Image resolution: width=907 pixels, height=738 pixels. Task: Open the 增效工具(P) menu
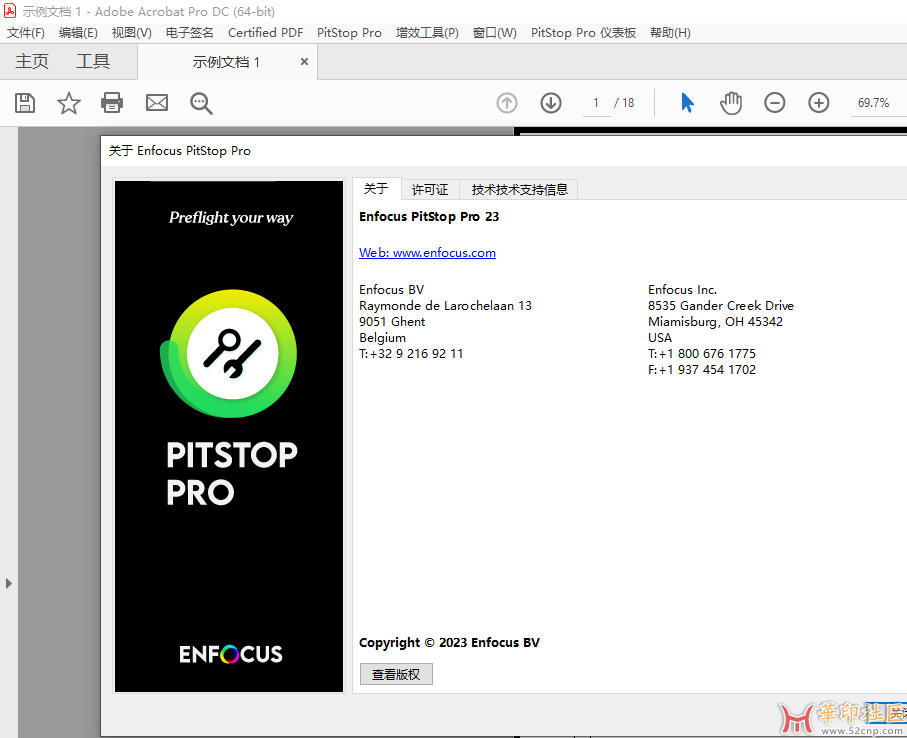427,33
